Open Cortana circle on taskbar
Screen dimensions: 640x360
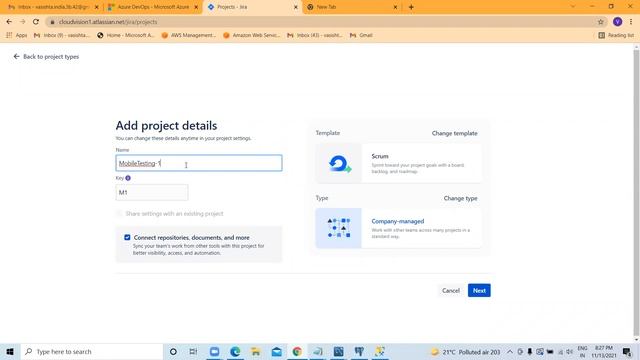(173, 351)
